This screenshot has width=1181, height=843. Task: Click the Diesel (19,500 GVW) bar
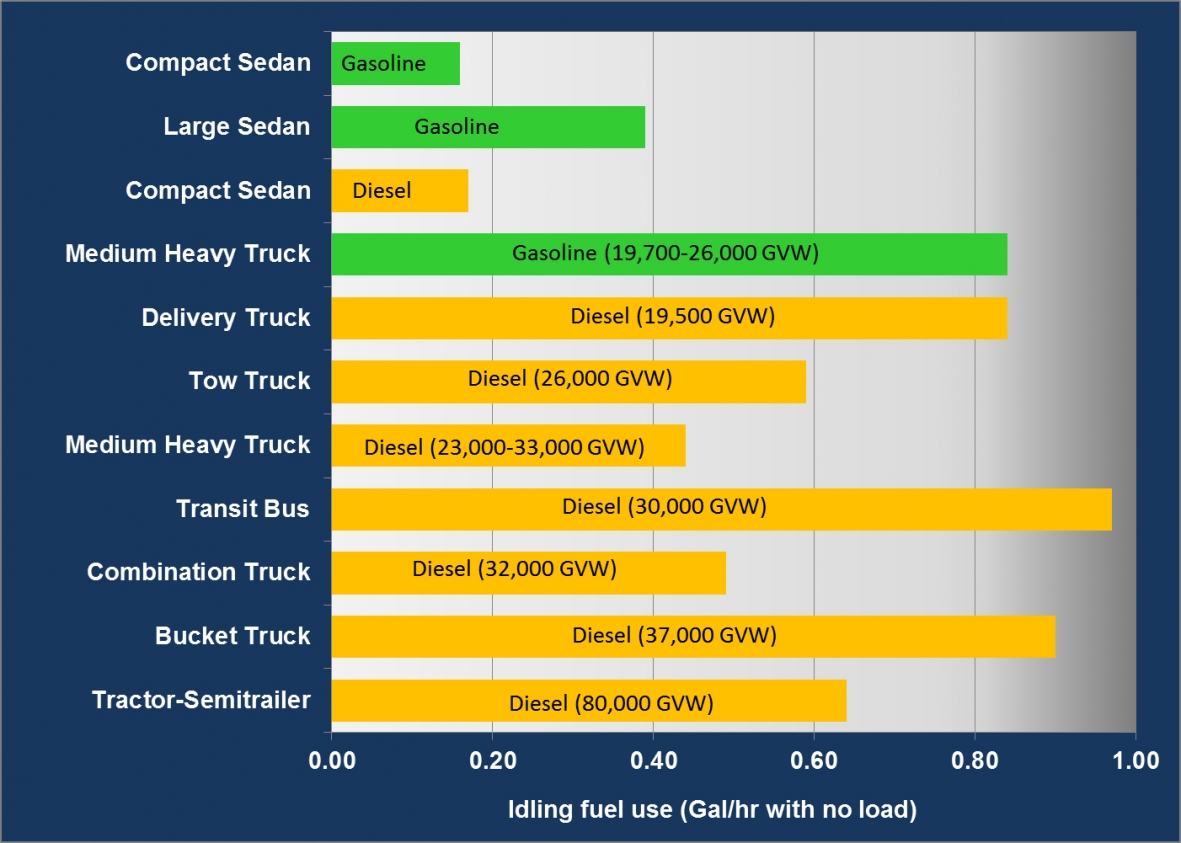coord(668,318)
